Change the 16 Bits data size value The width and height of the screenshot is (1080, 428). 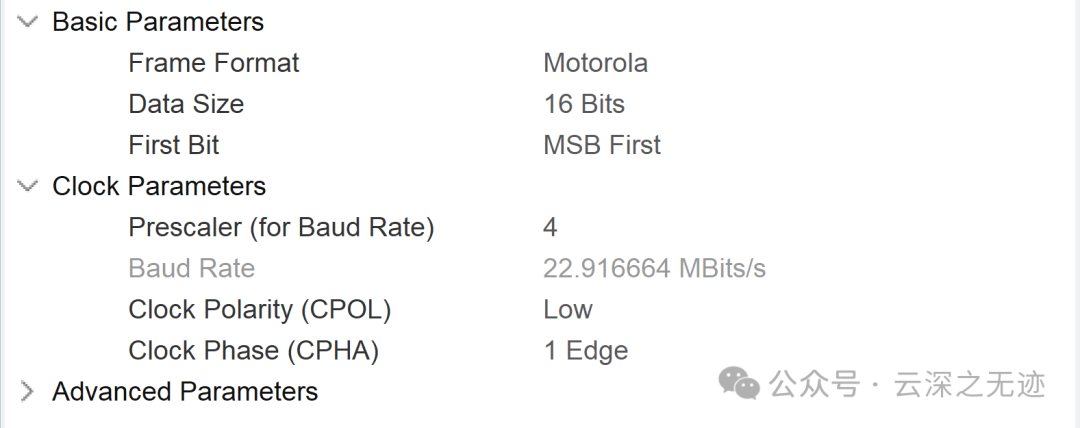tap(584, 104)
